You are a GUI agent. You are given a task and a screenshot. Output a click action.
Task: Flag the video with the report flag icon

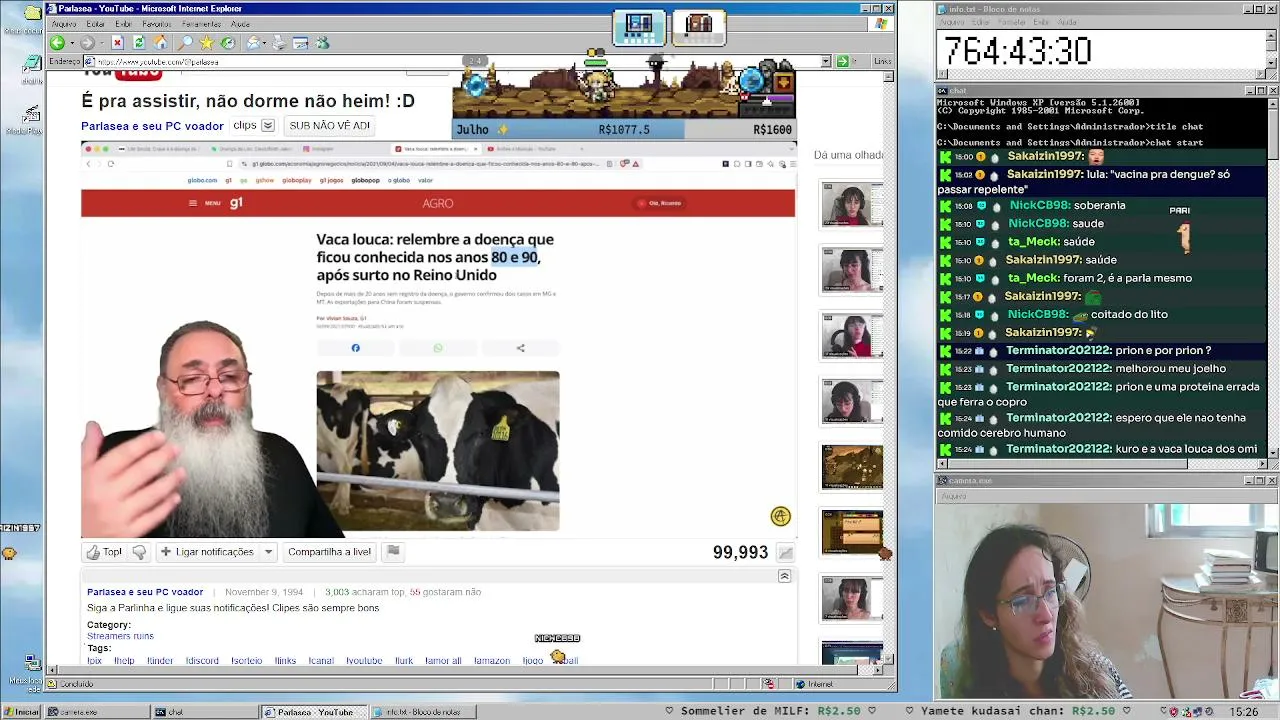tap(393, 551)
